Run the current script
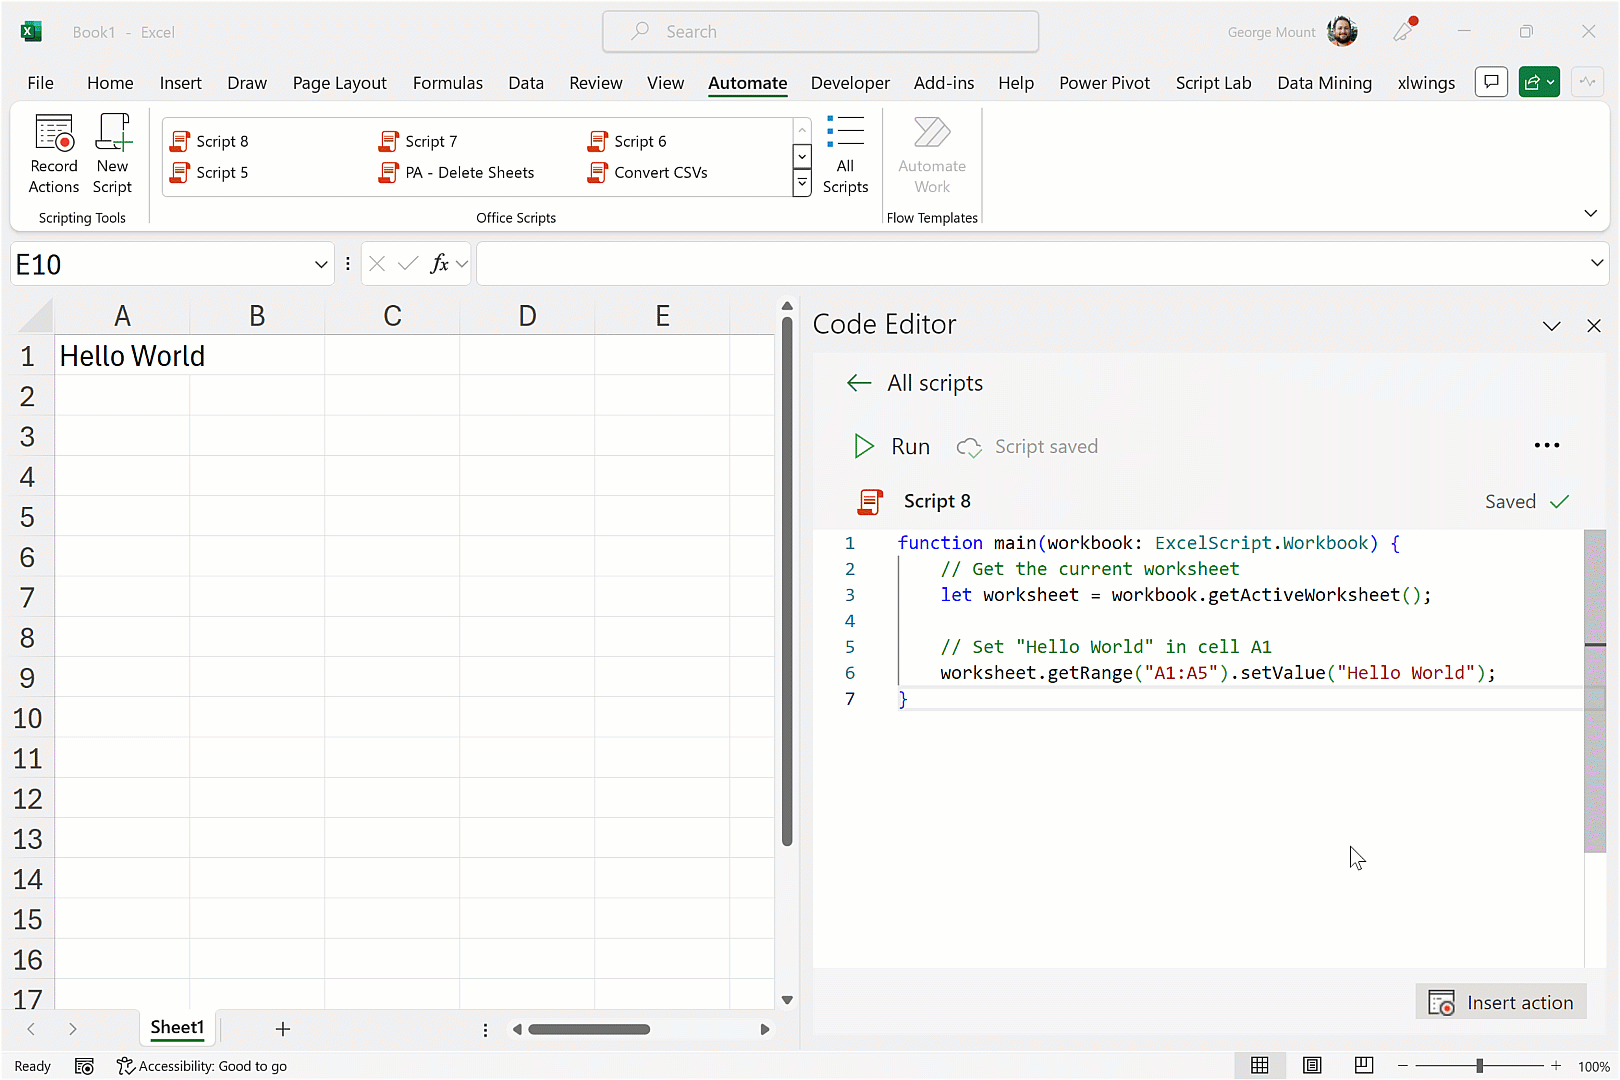This screenshot has height=1080, width=1620. 891,447
